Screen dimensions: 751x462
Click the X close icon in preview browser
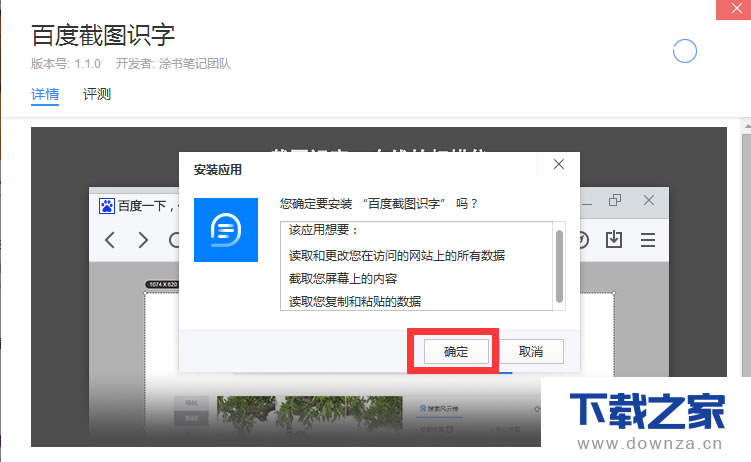point(649,200)
